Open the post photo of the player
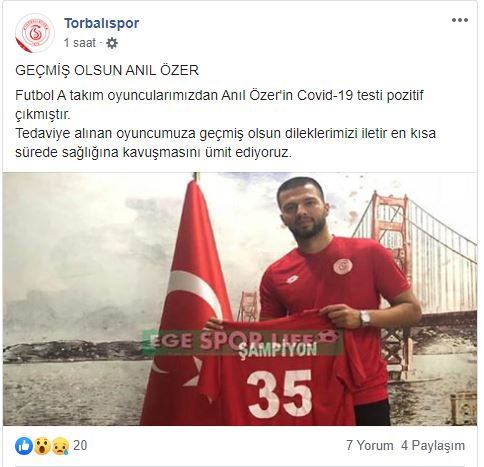 click(x=240, y=299)
